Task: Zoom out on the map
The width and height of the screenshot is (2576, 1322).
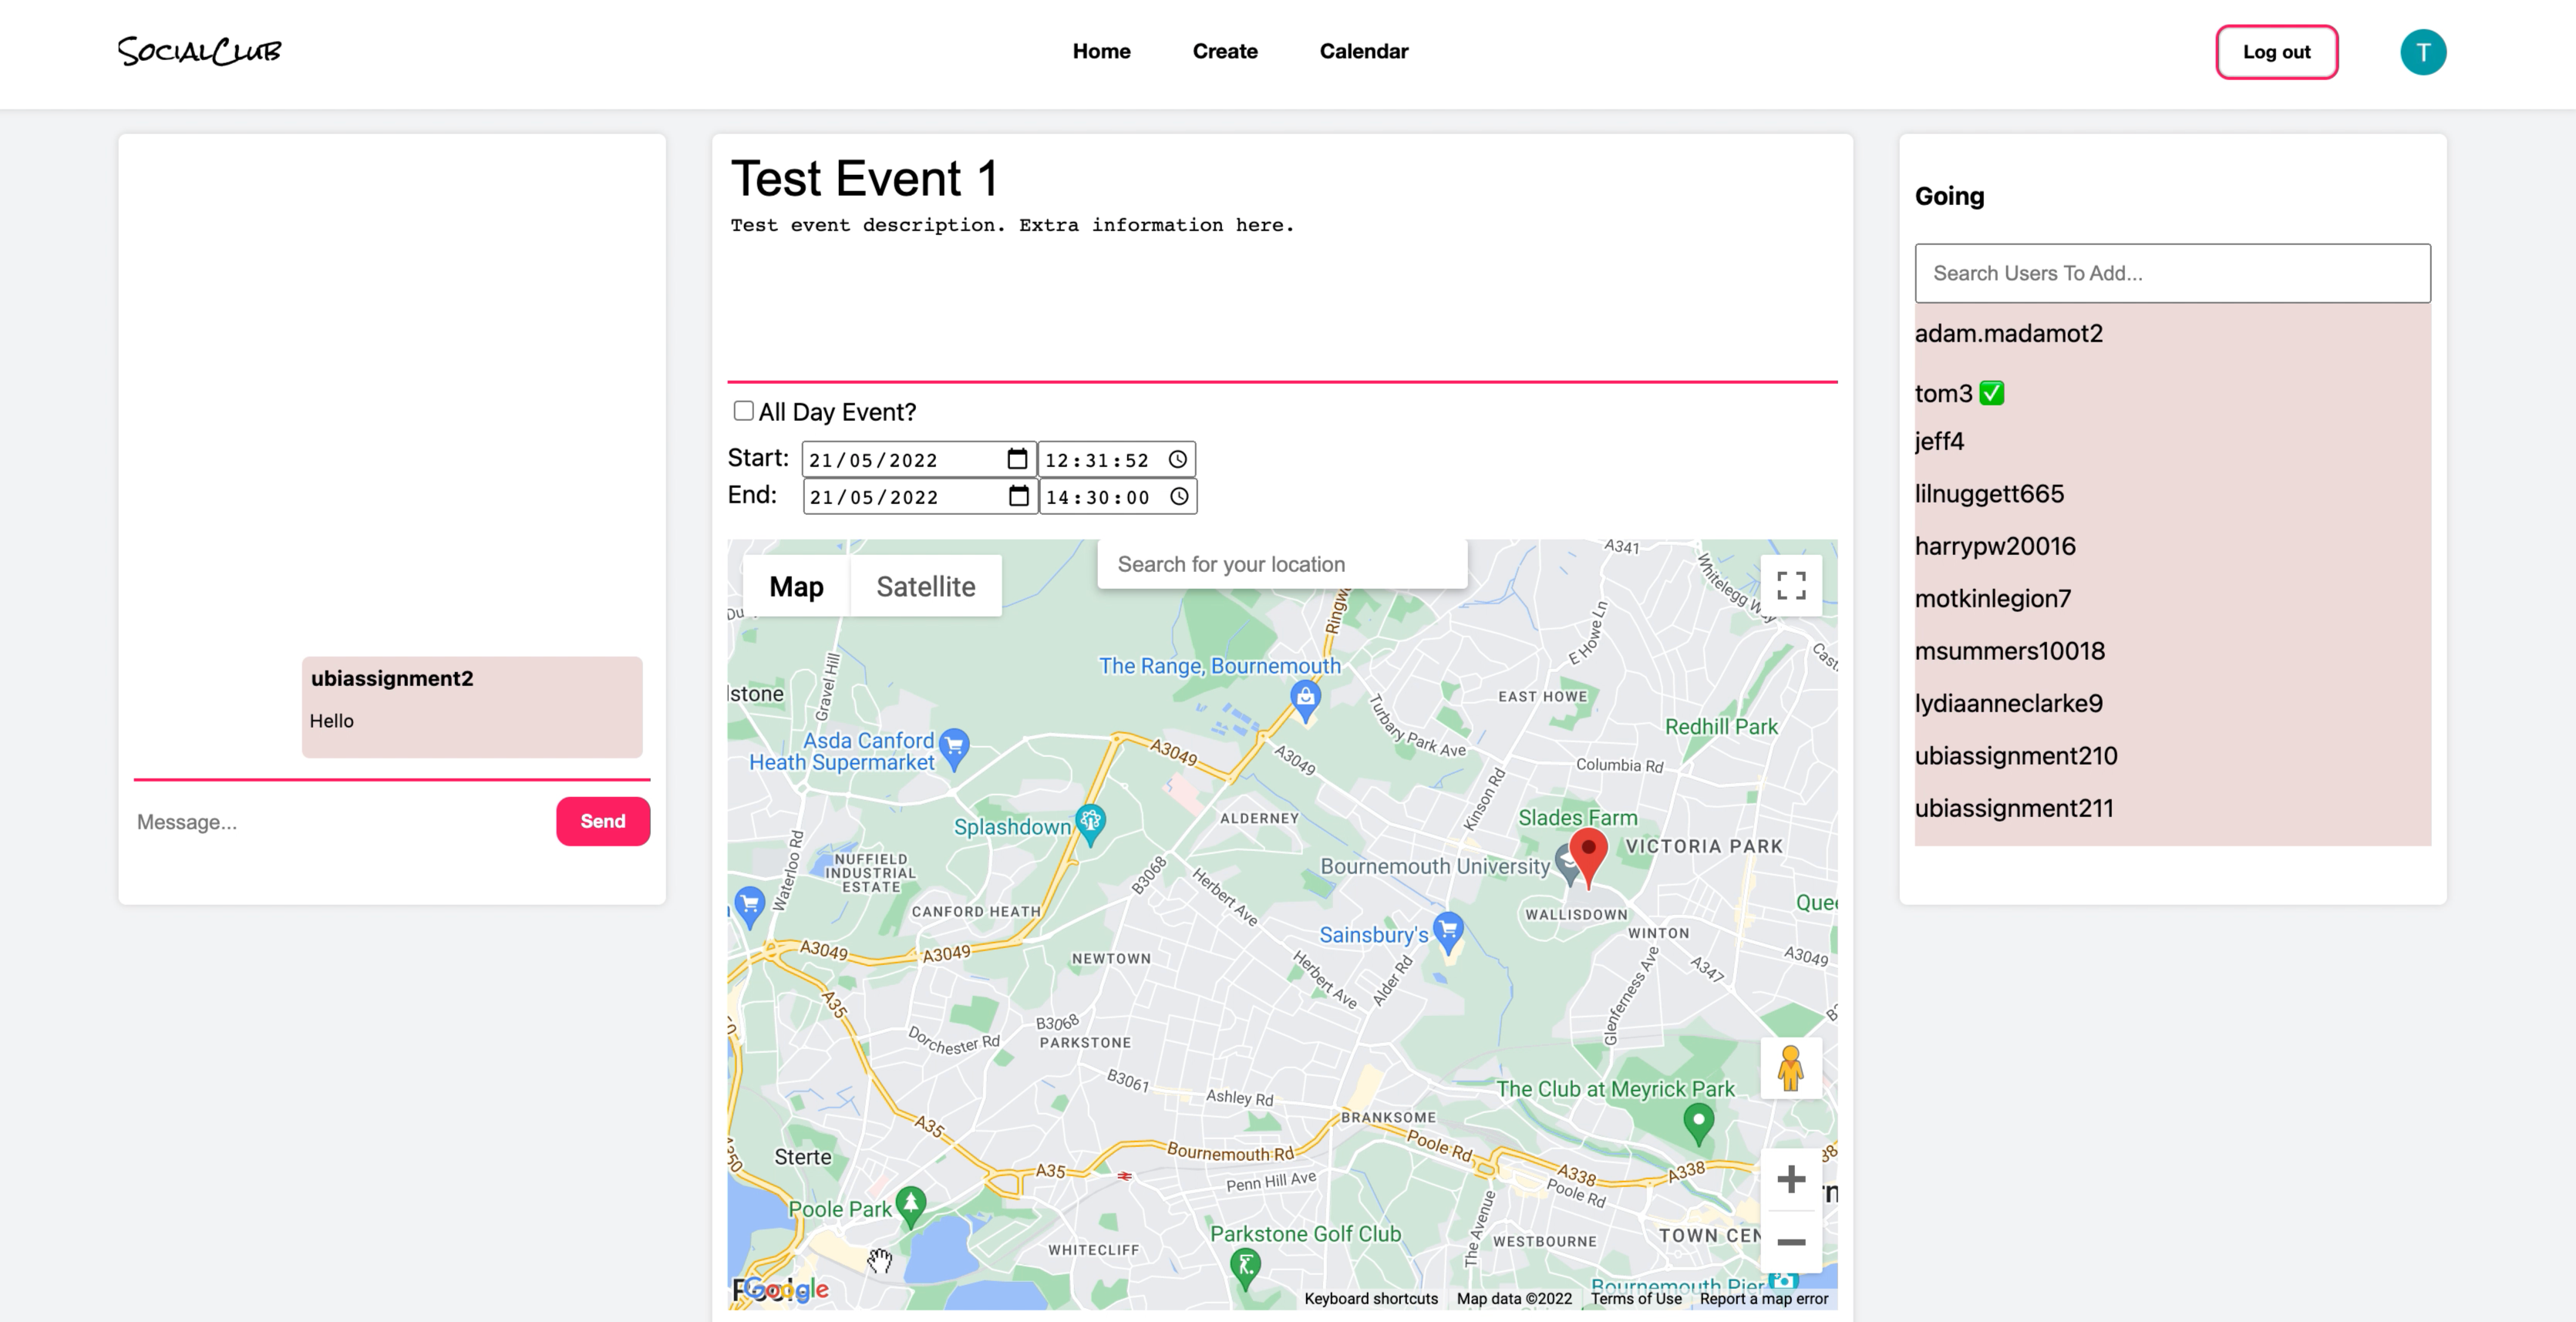Action: pos(1790,1242)
